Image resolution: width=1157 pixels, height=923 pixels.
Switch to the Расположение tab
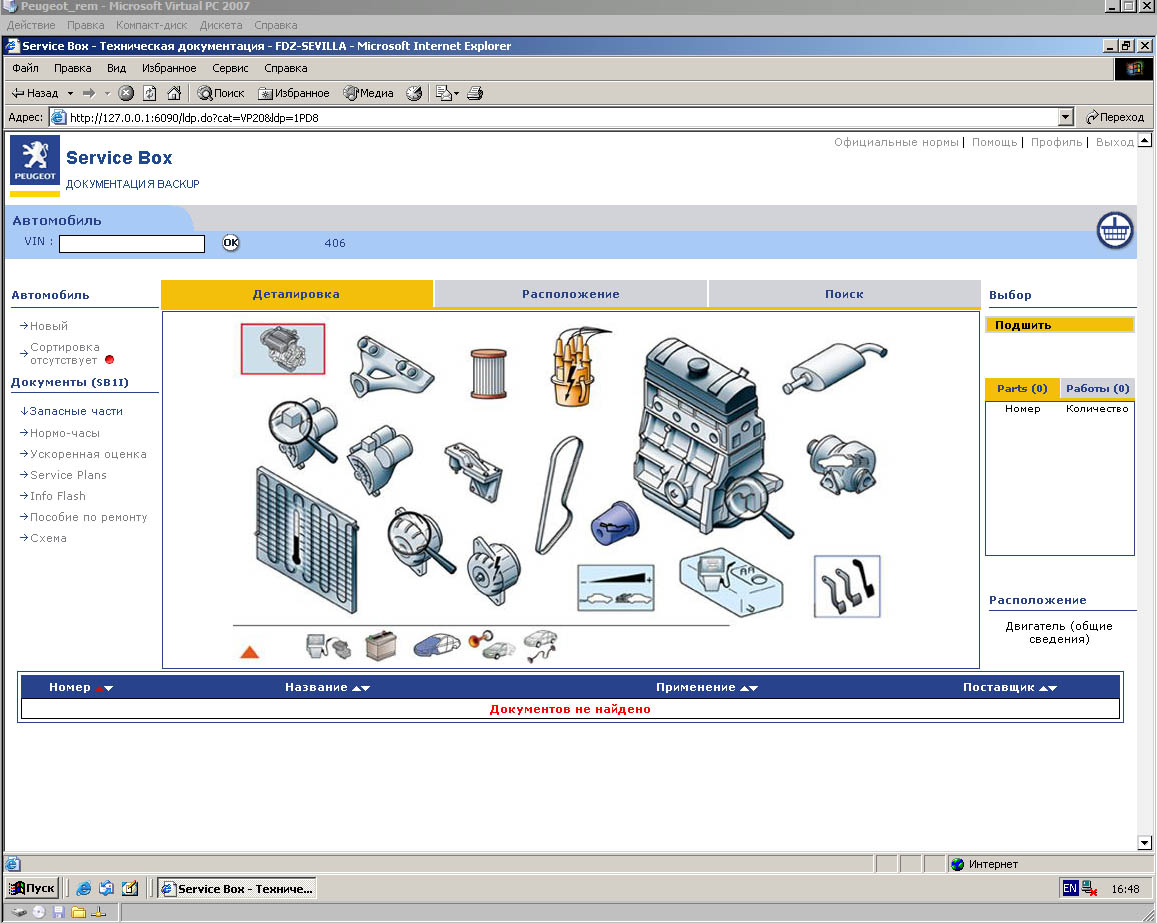(x=570, y=294)
